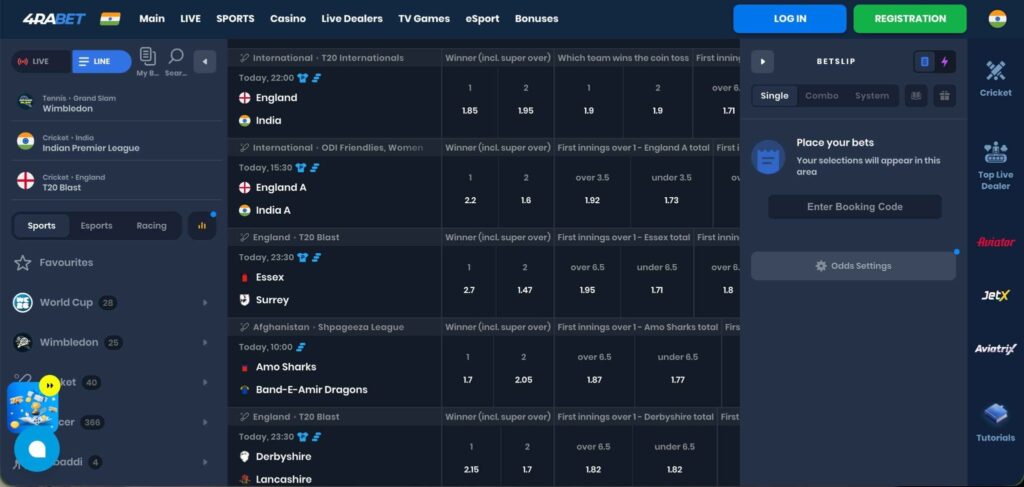
Task: Select the Esports category tab
Action: 96,226
